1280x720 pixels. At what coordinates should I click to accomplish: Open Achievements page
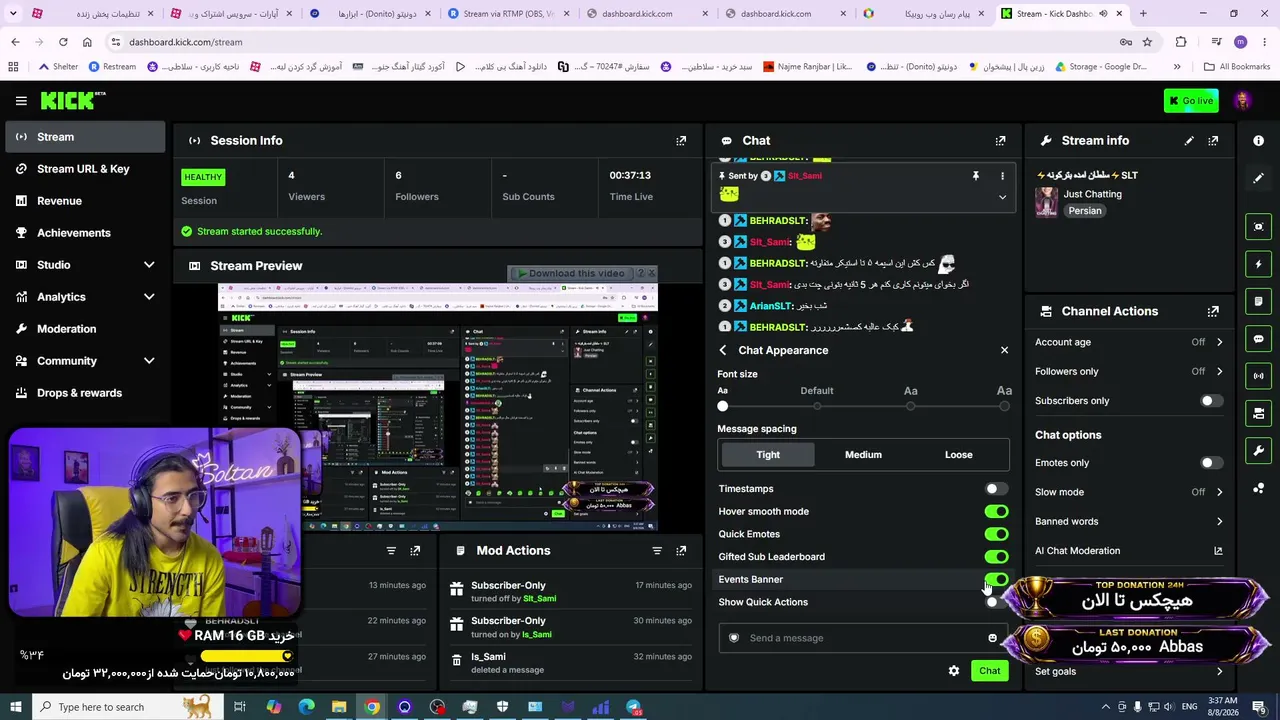(x=85, y=233)
